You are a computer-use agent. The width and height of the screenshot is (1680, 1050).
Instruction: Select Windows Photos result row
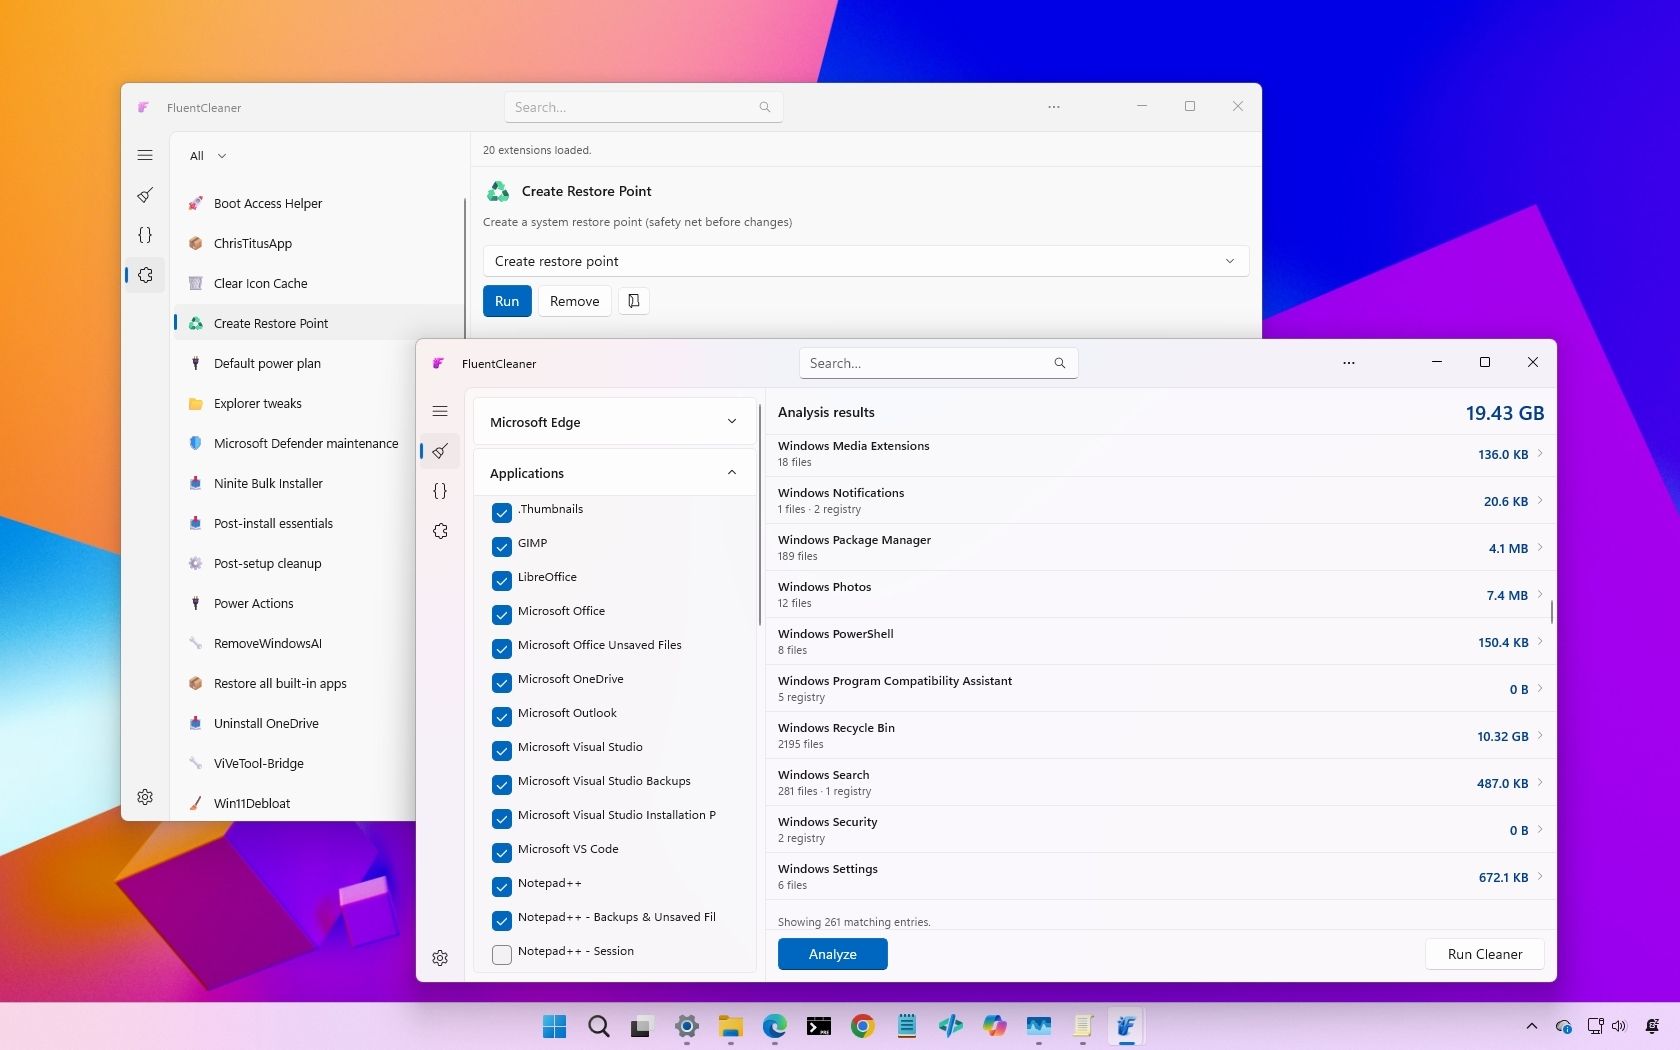pos(1161,594)
